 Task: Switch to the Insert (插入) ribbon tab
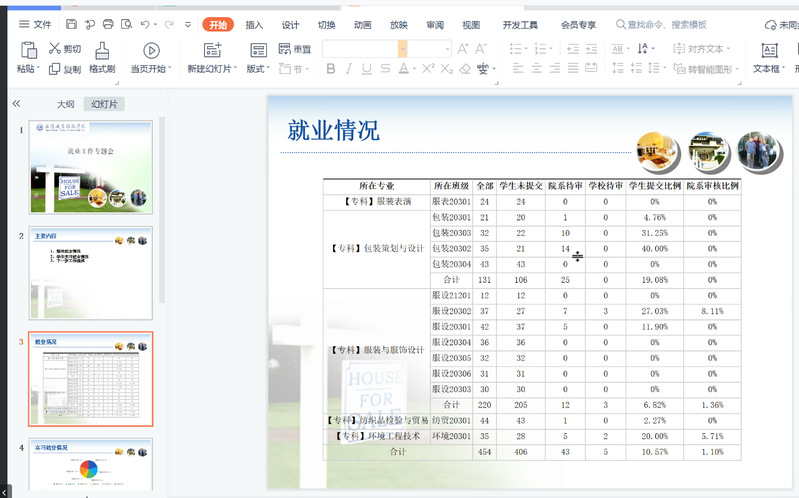tap(254, 24)
